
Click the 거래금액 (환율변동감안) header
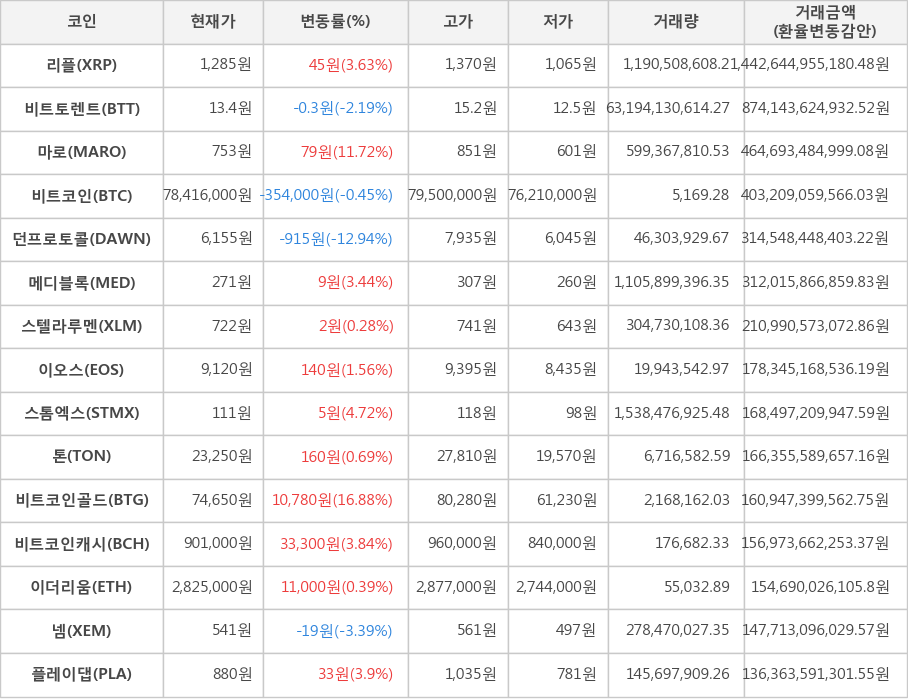tap(825, 22)
